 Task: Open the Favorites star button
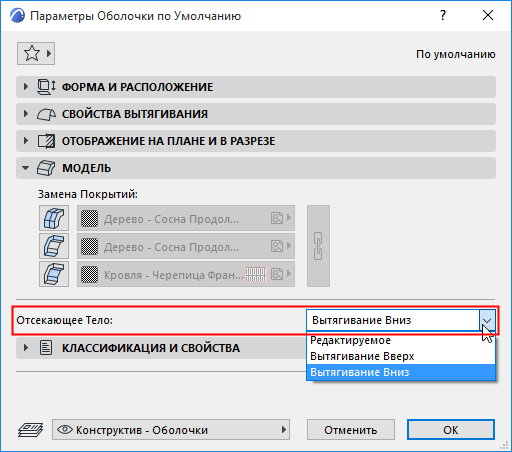[x=36, y=53]
